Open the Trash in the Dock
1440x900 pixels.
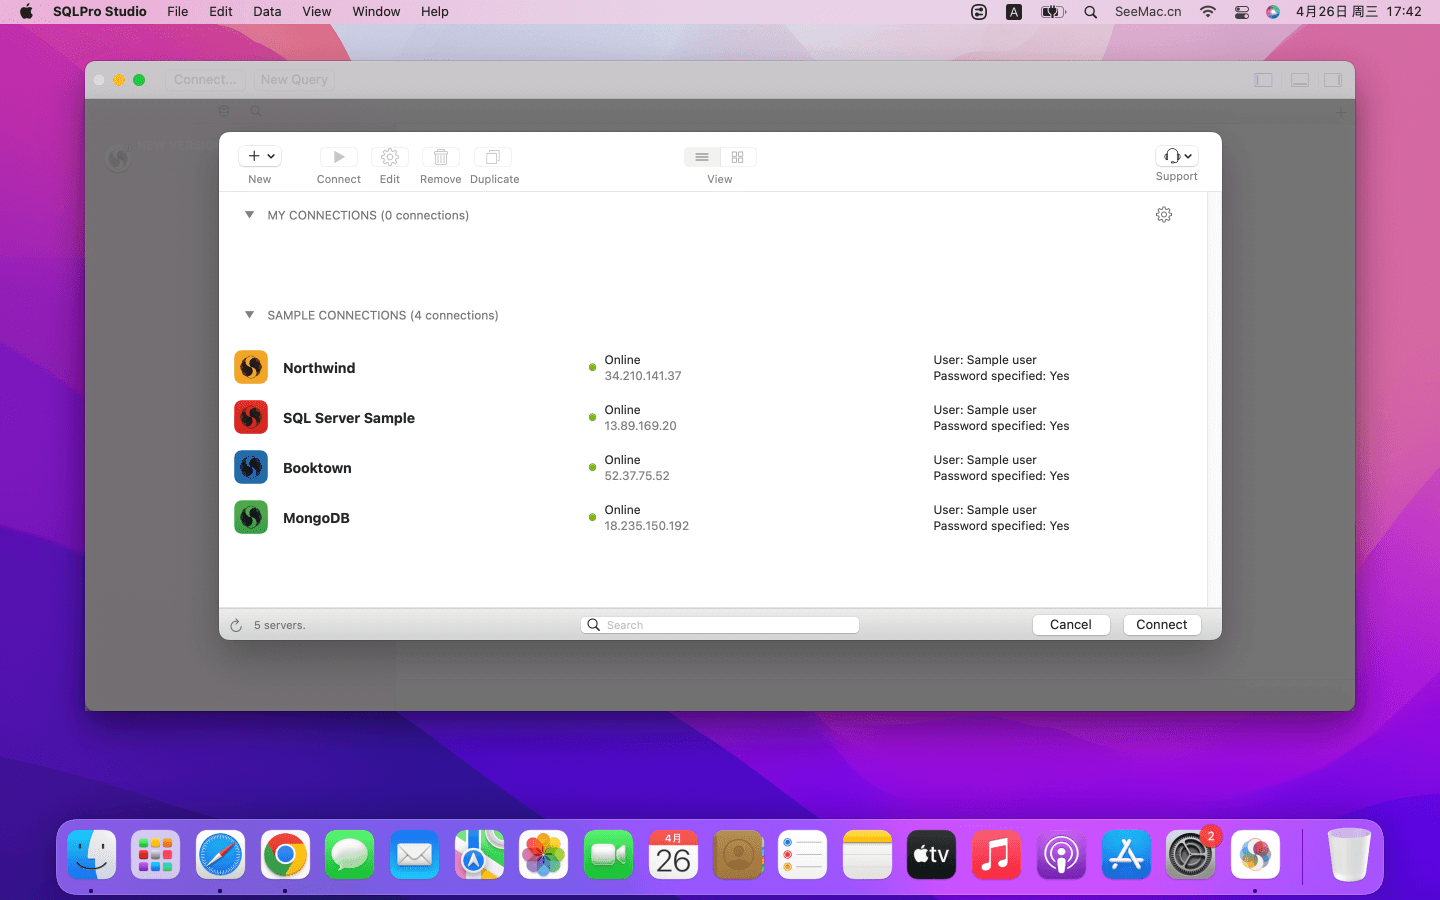click(1349, 855)
